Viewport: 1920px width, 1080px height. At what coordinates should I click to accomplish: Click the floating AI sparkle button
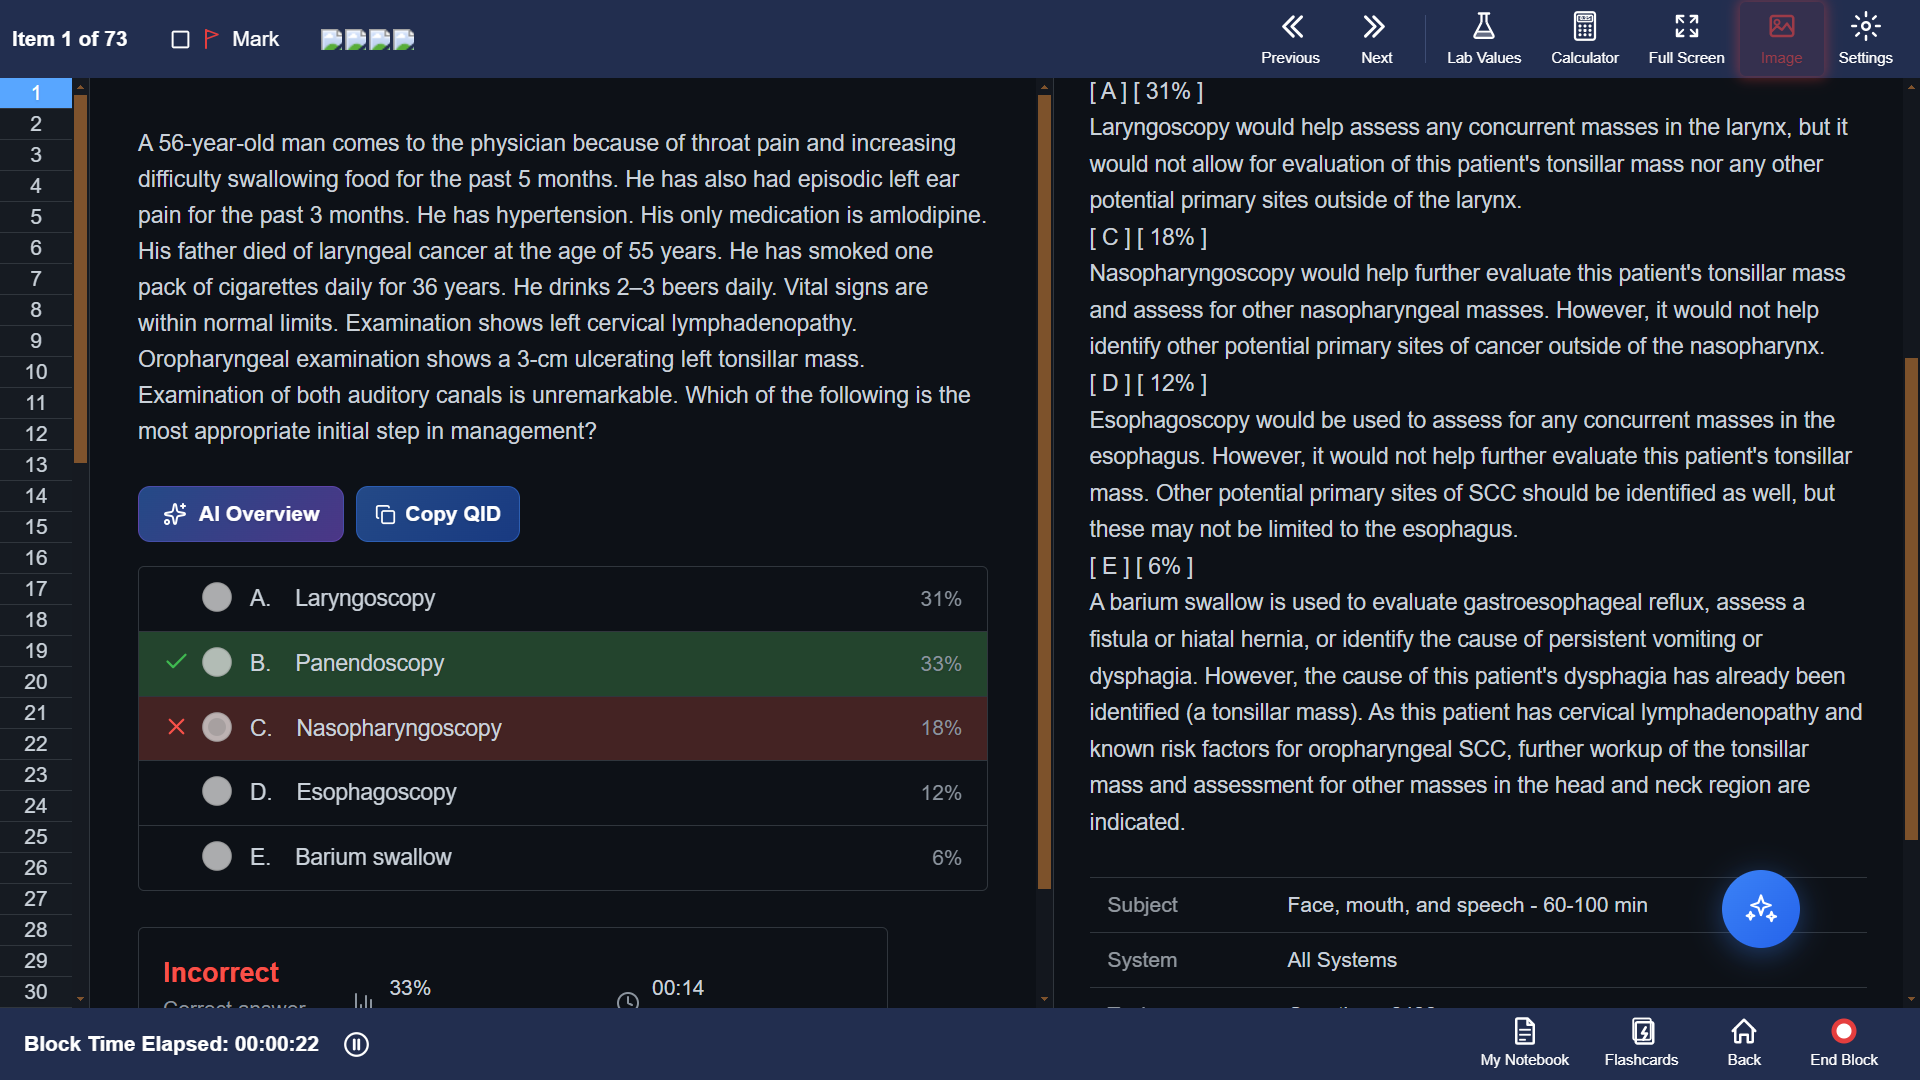[1760, 909]
